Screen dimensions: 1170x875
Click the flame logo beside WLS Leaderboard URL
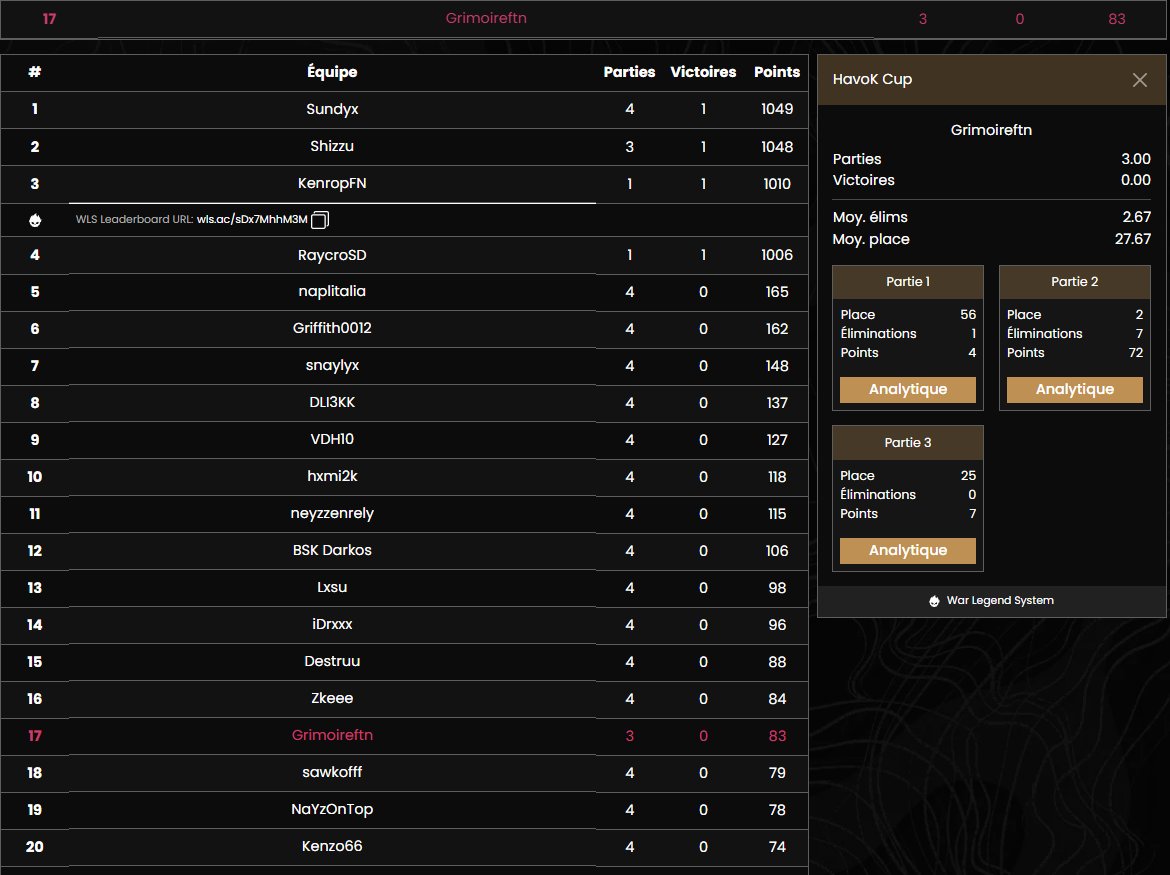[x=35, y=220]
